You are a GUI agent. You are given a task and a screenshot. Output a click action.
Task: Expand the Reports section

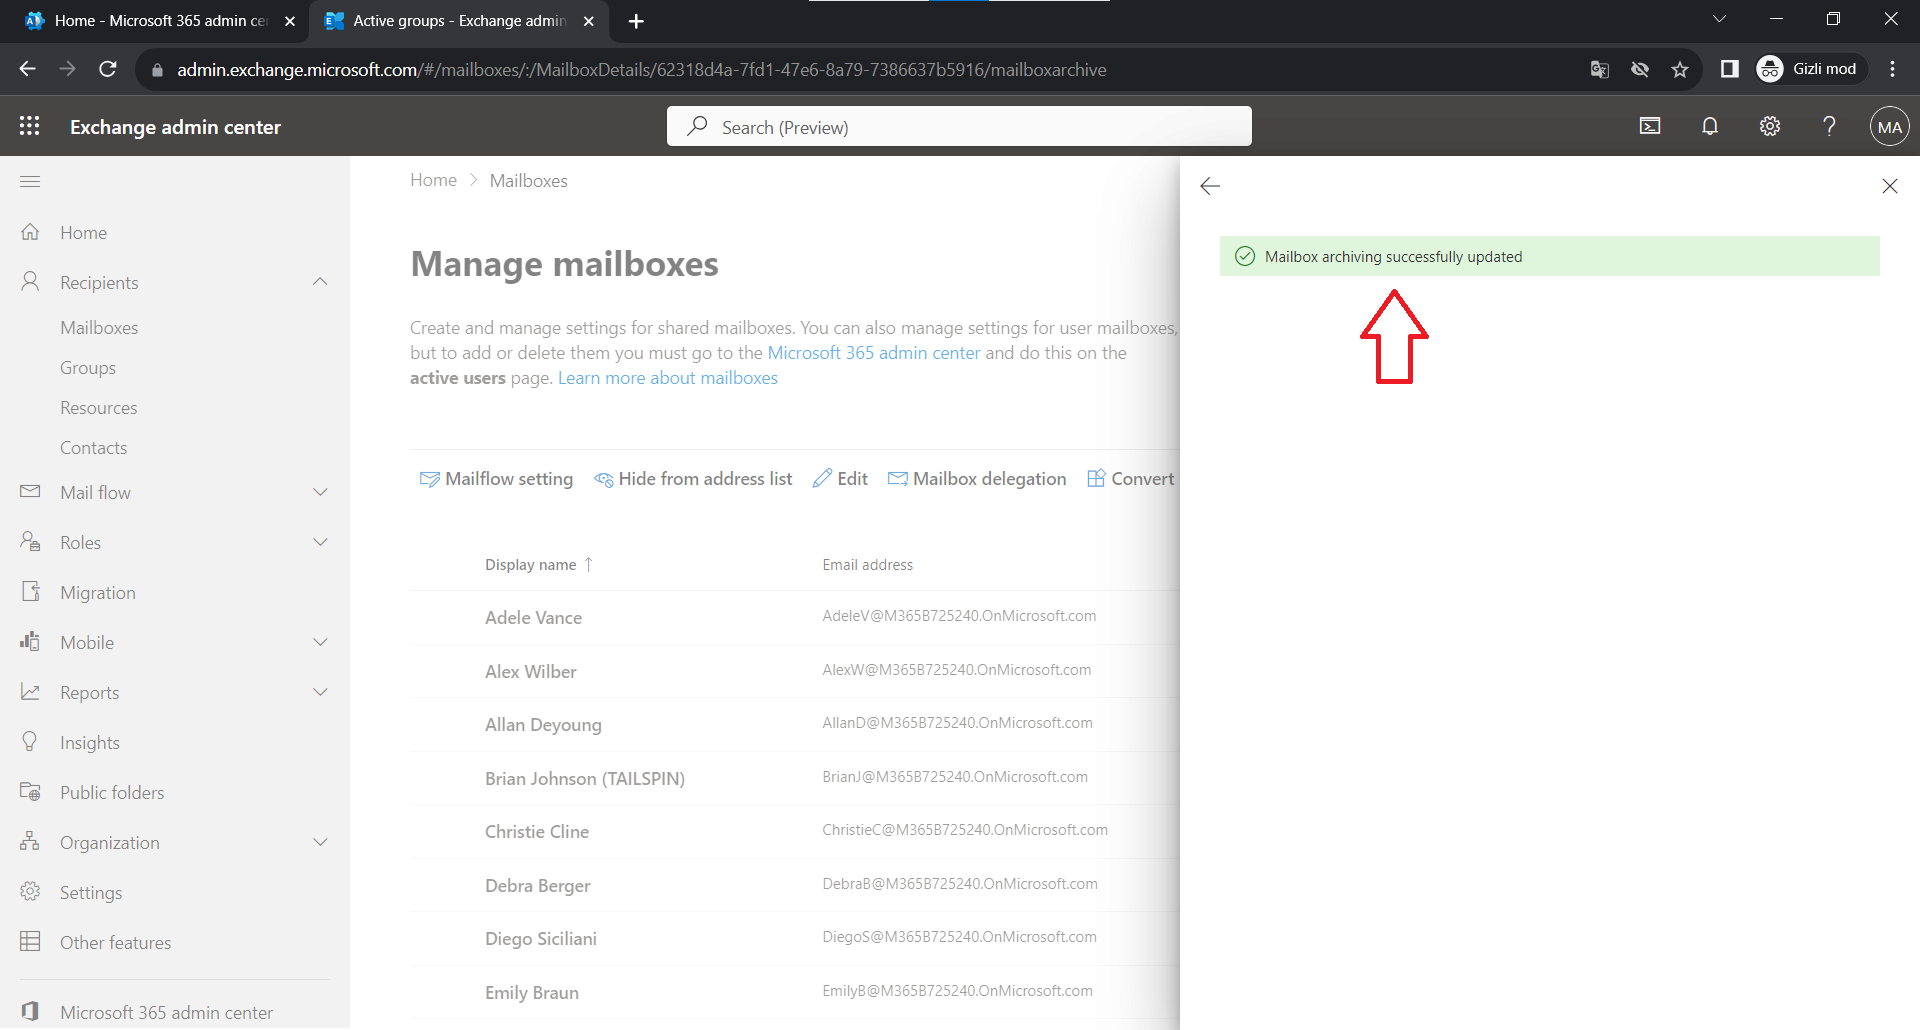[x=320, y=692]
